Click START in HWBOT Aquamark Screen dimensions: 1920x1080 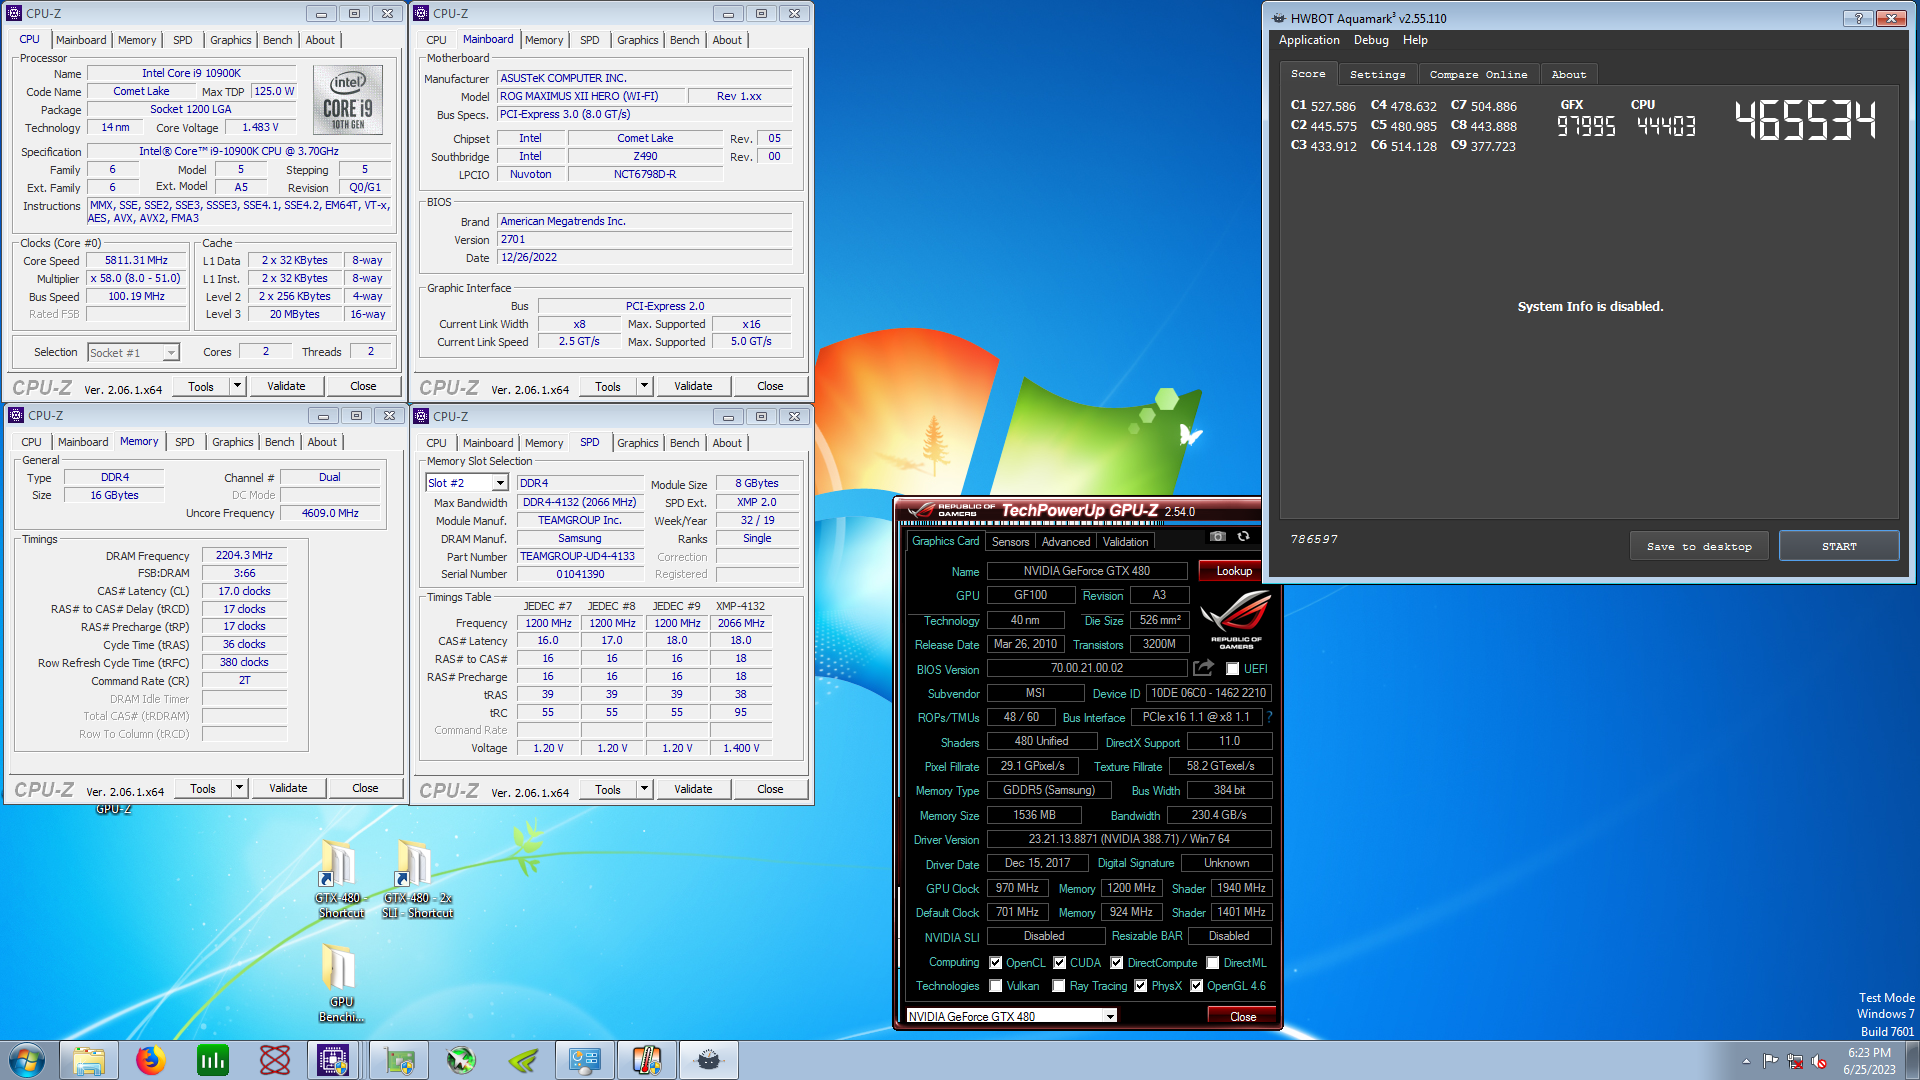click(1839, 546)
